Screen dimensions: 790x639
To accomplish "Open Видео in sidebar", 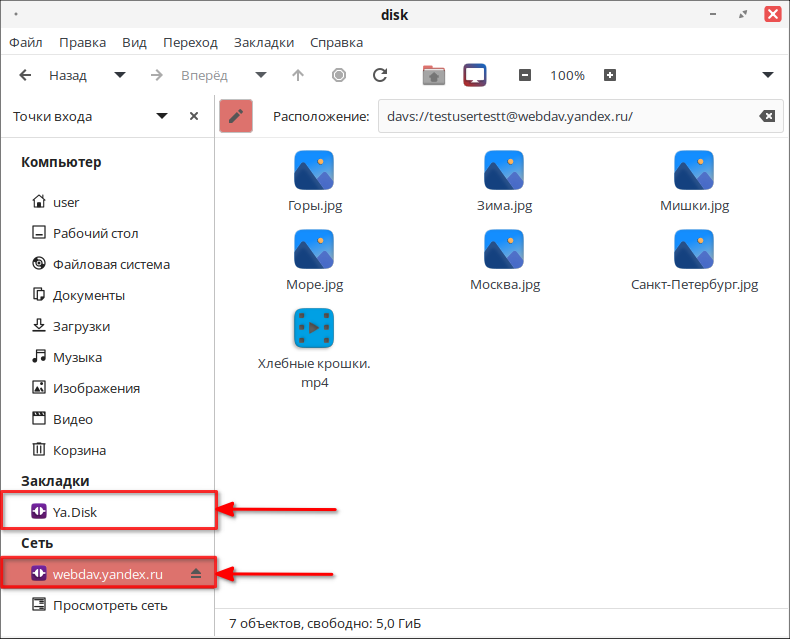I will tap(108, 419).
